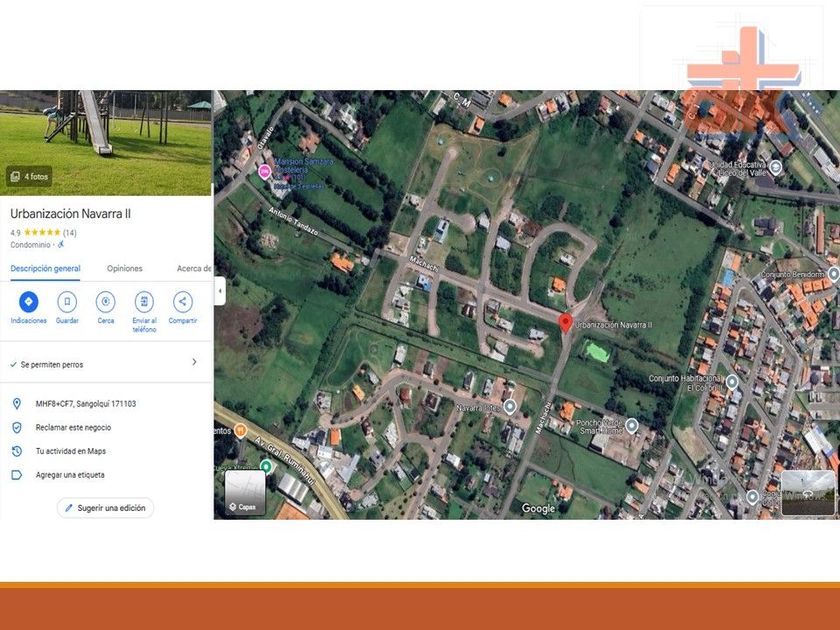This screenshot has width=840, height=630.
Task: Click the Navarra Uno location marker
Action: (x=510, y=406)
